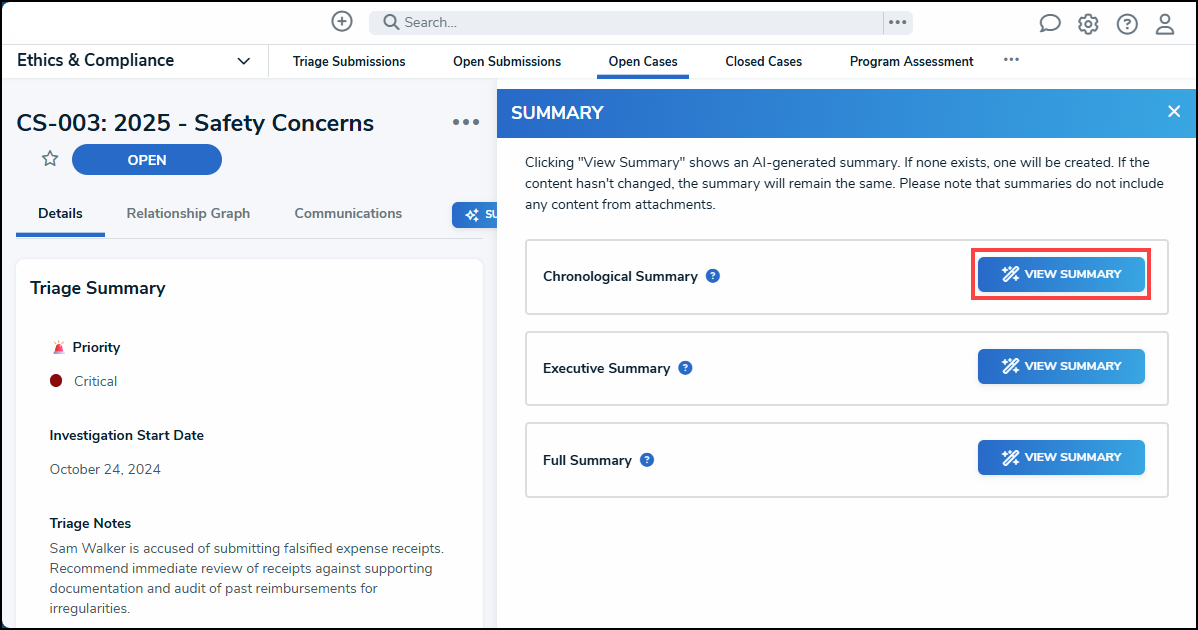
Task: Click the OPEN status button
Action: 147,160
